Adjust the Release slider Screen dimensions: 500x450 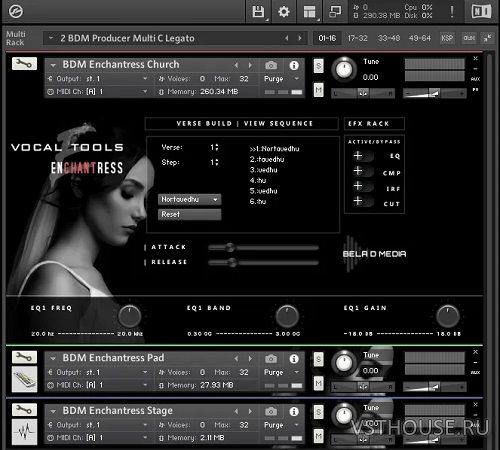point(263,263)
